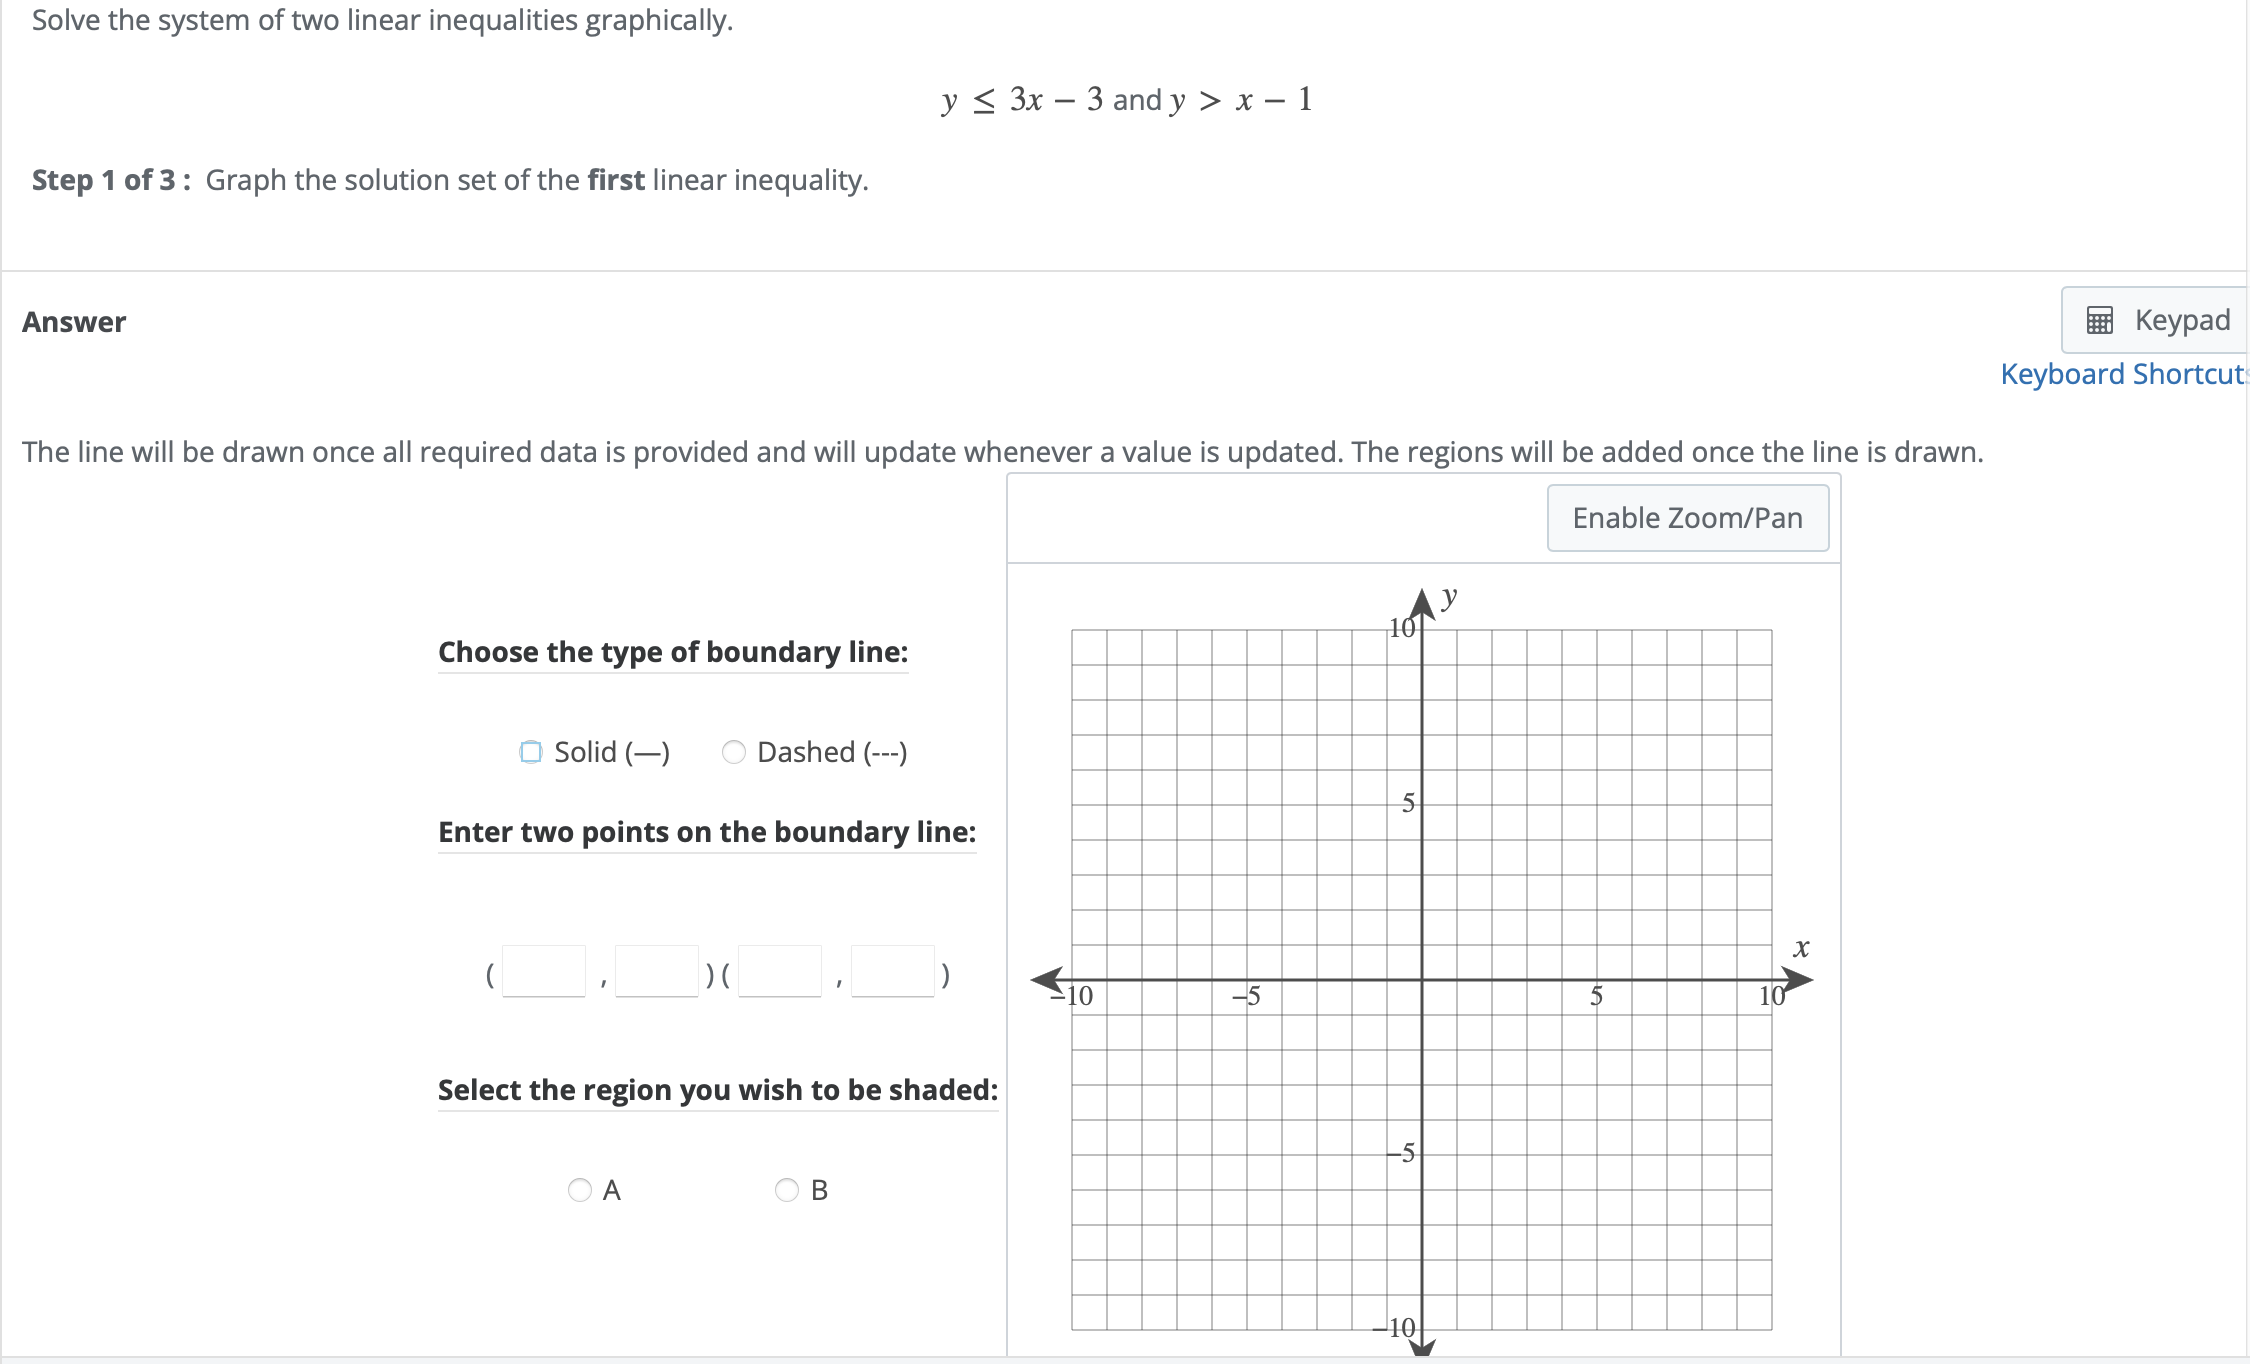The image size is (2250, 1364).
Task: Choose region A to be shaded
Action: coord(581,1190)
